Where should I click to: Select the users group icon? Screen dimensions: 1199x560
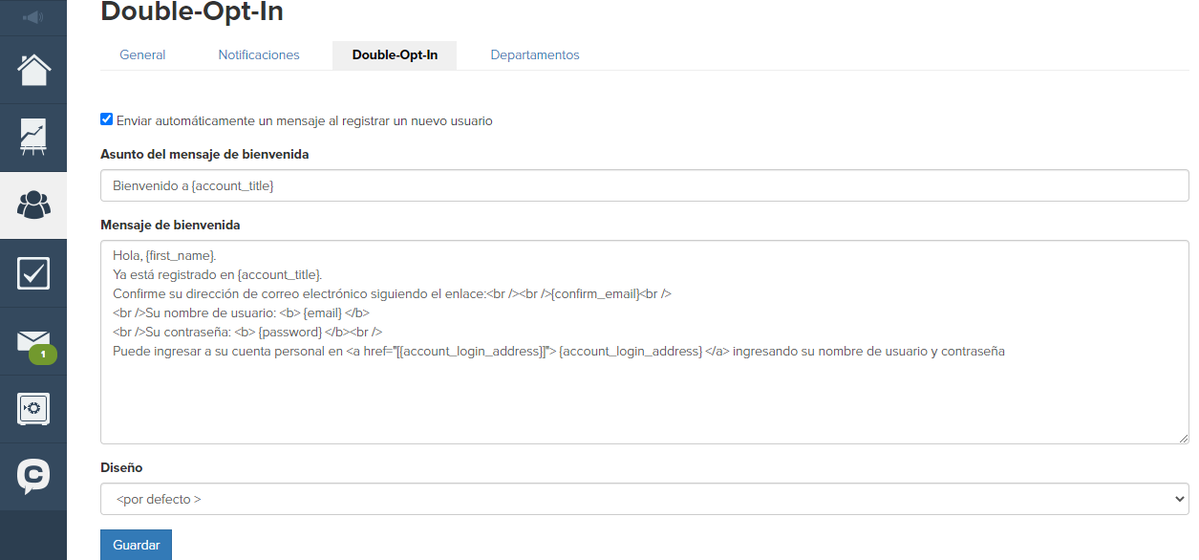[x=34, y=204]
